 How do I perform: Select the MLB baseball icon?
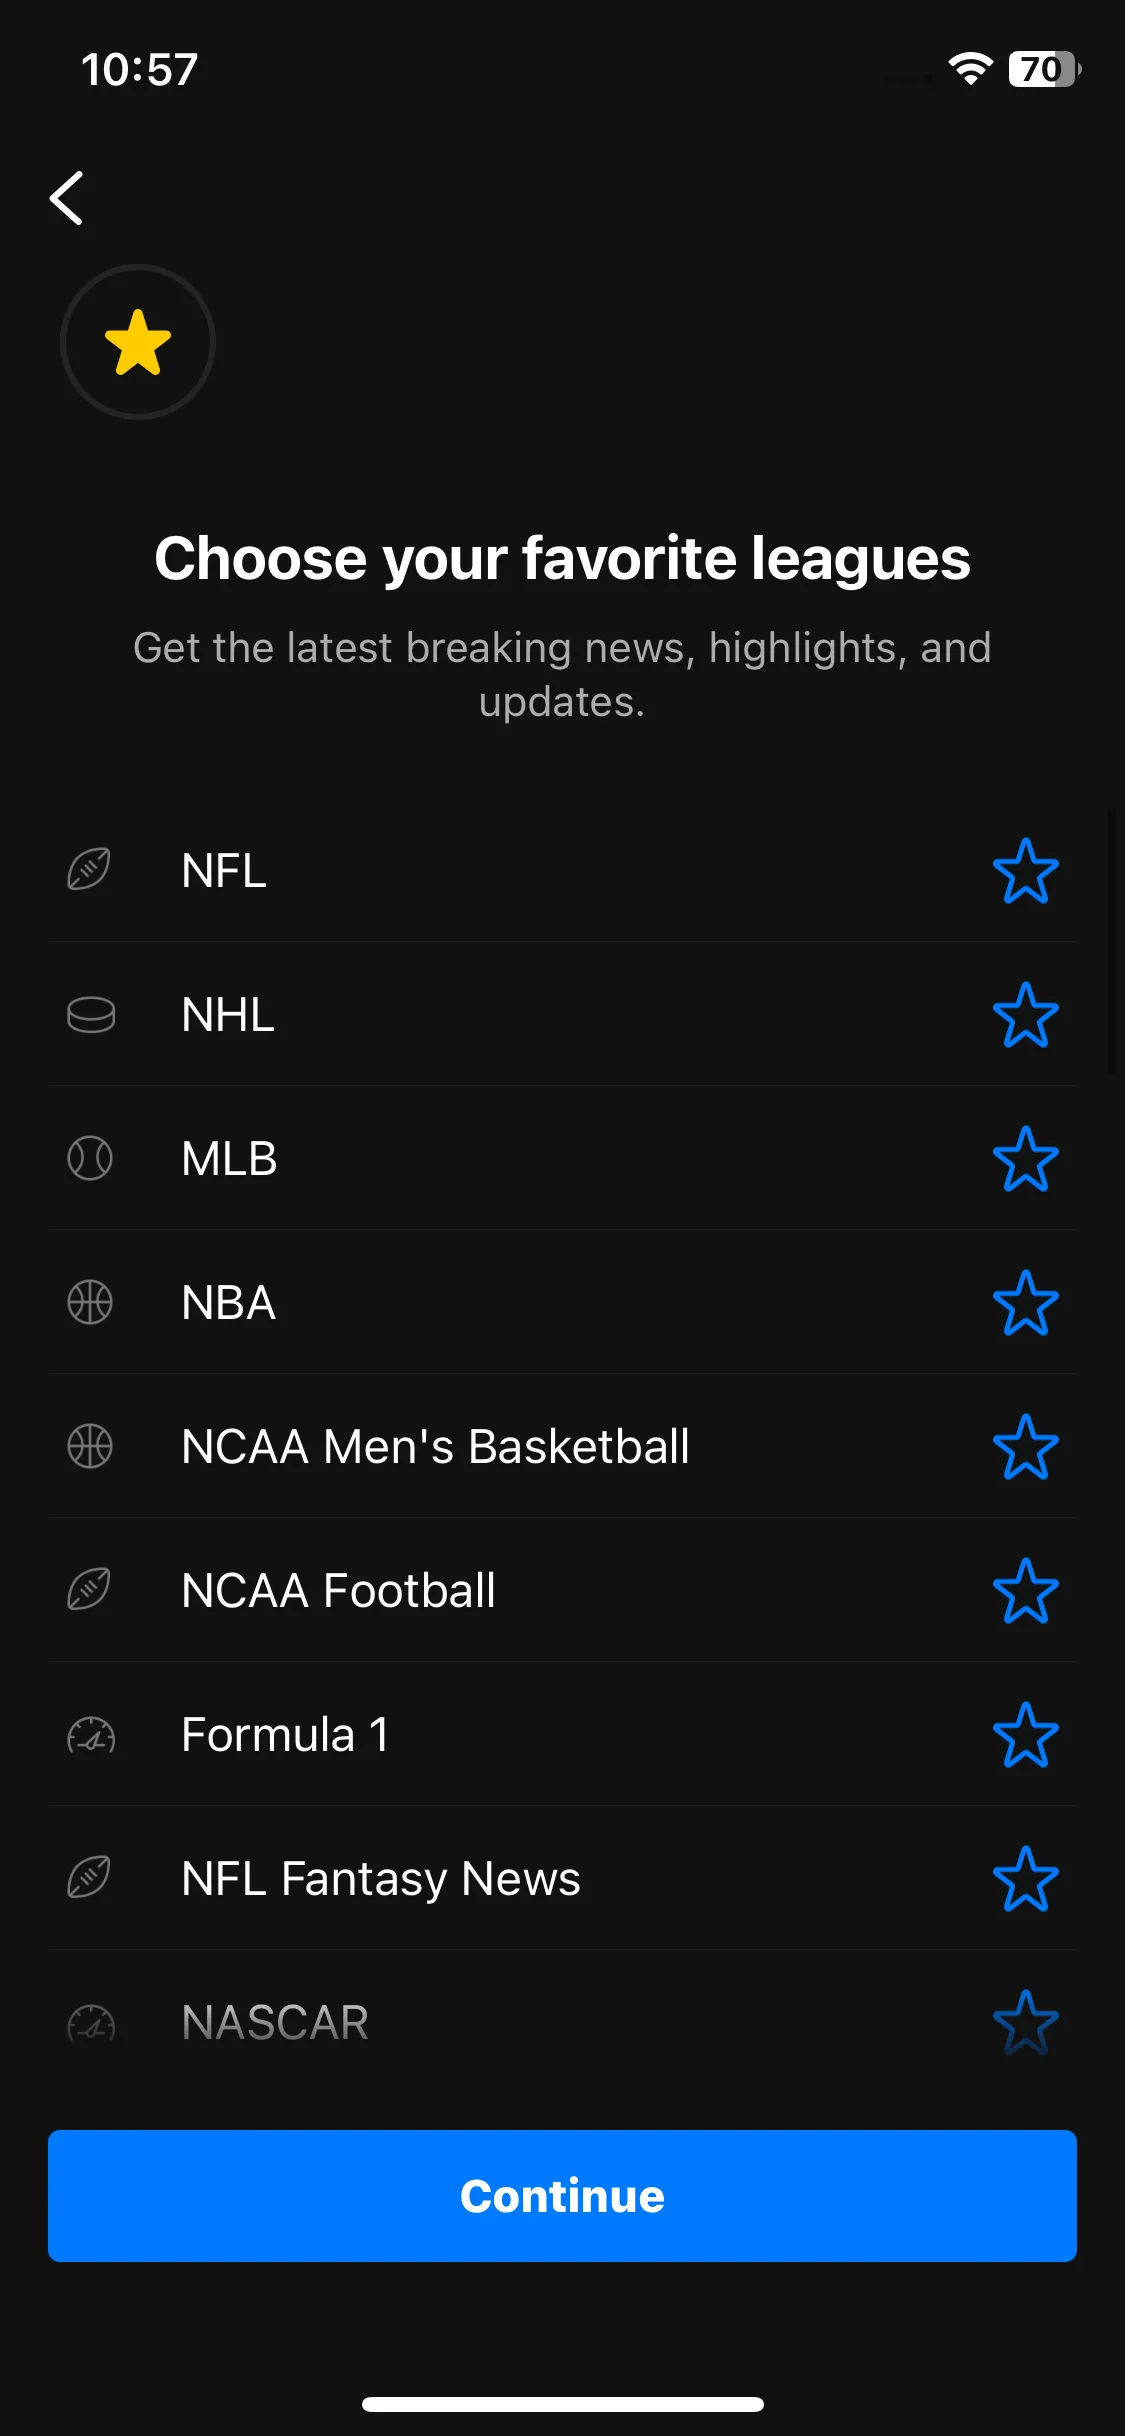[x=90, y=1158]
